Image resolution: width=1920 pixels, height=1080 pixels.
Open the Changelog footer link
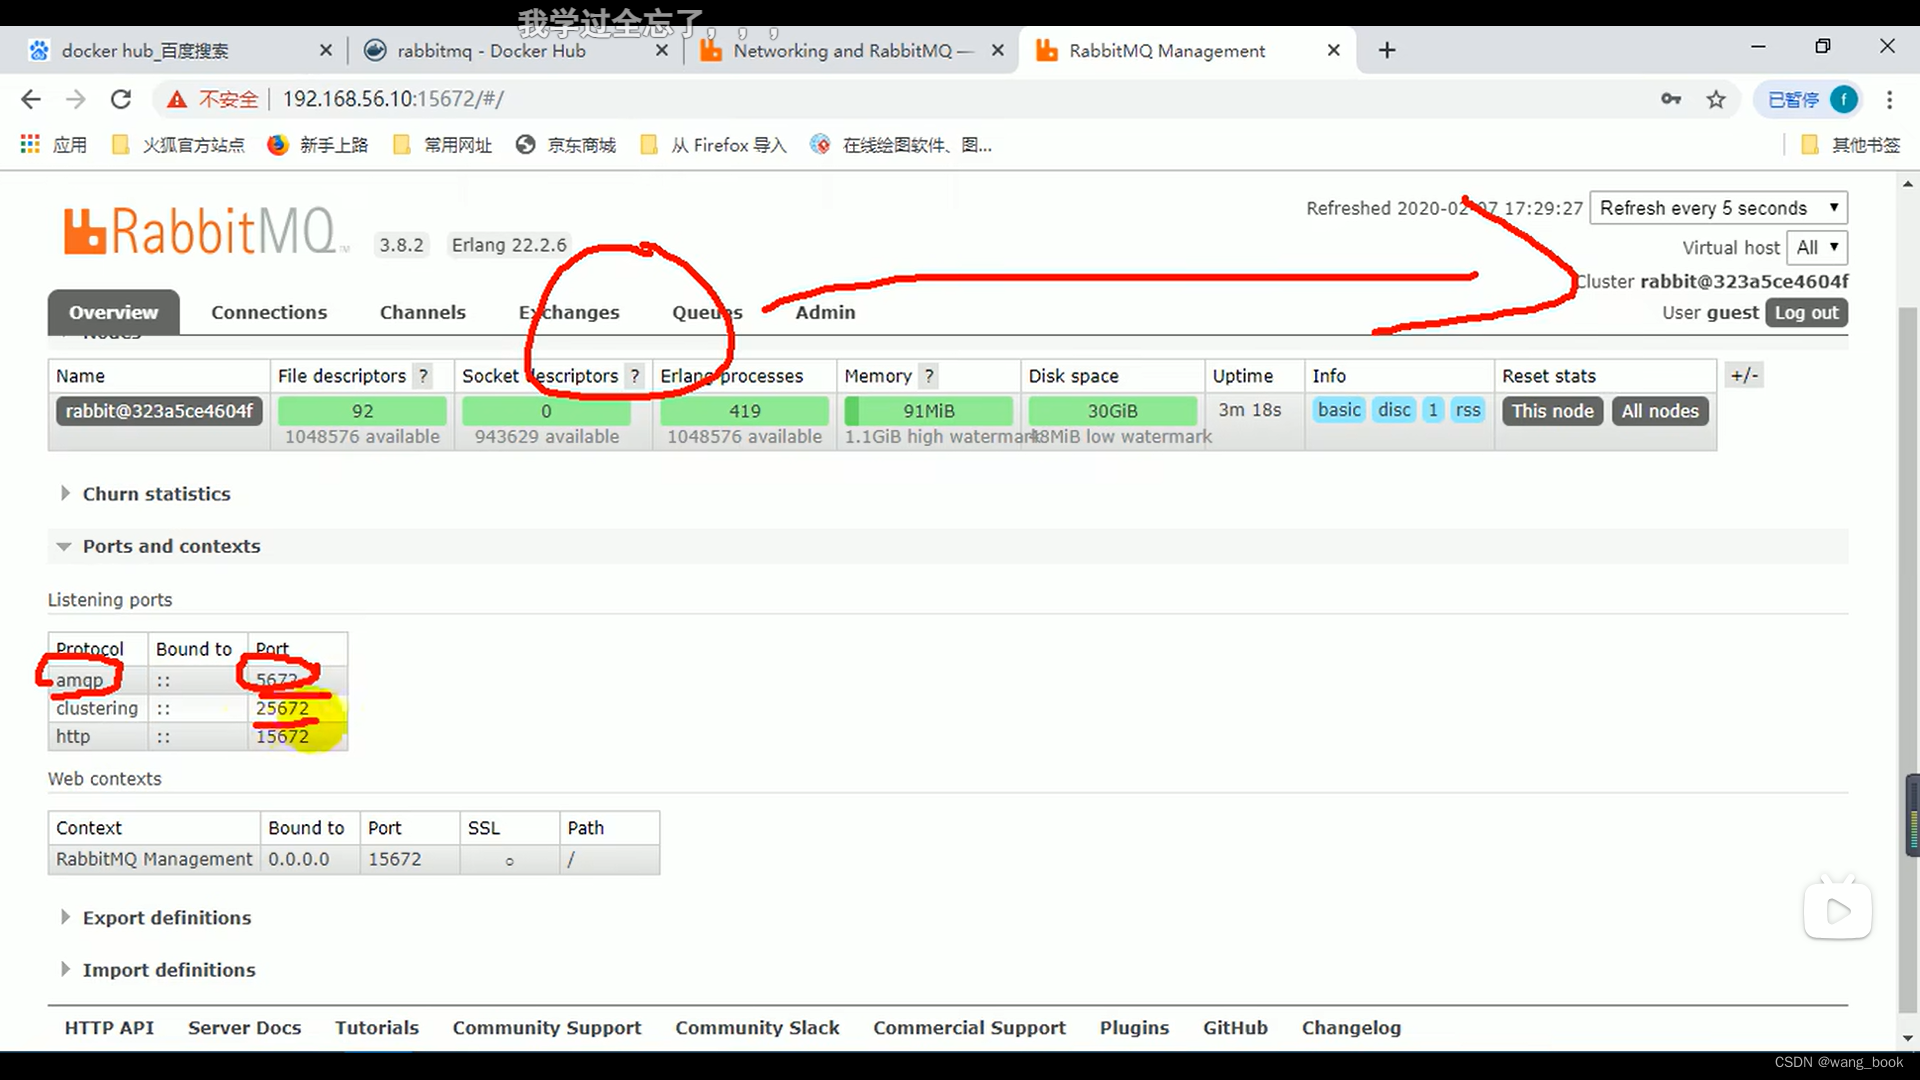click(1351, 1028)
